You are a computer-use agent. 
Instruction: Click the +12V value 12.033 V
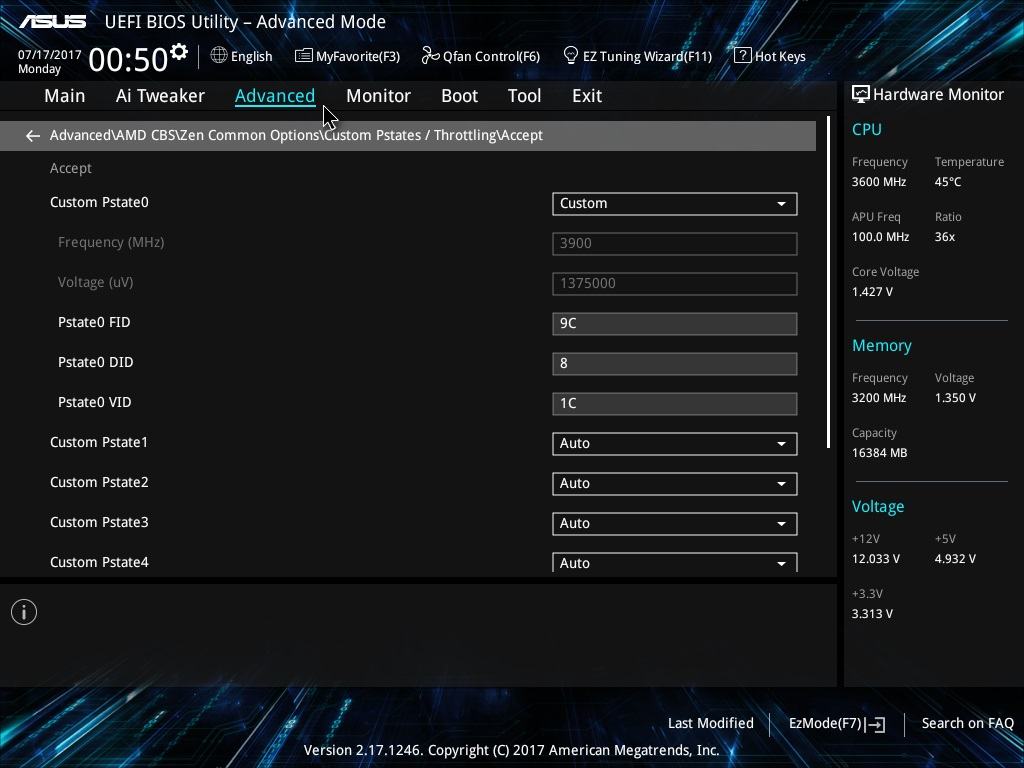[876, 559]
